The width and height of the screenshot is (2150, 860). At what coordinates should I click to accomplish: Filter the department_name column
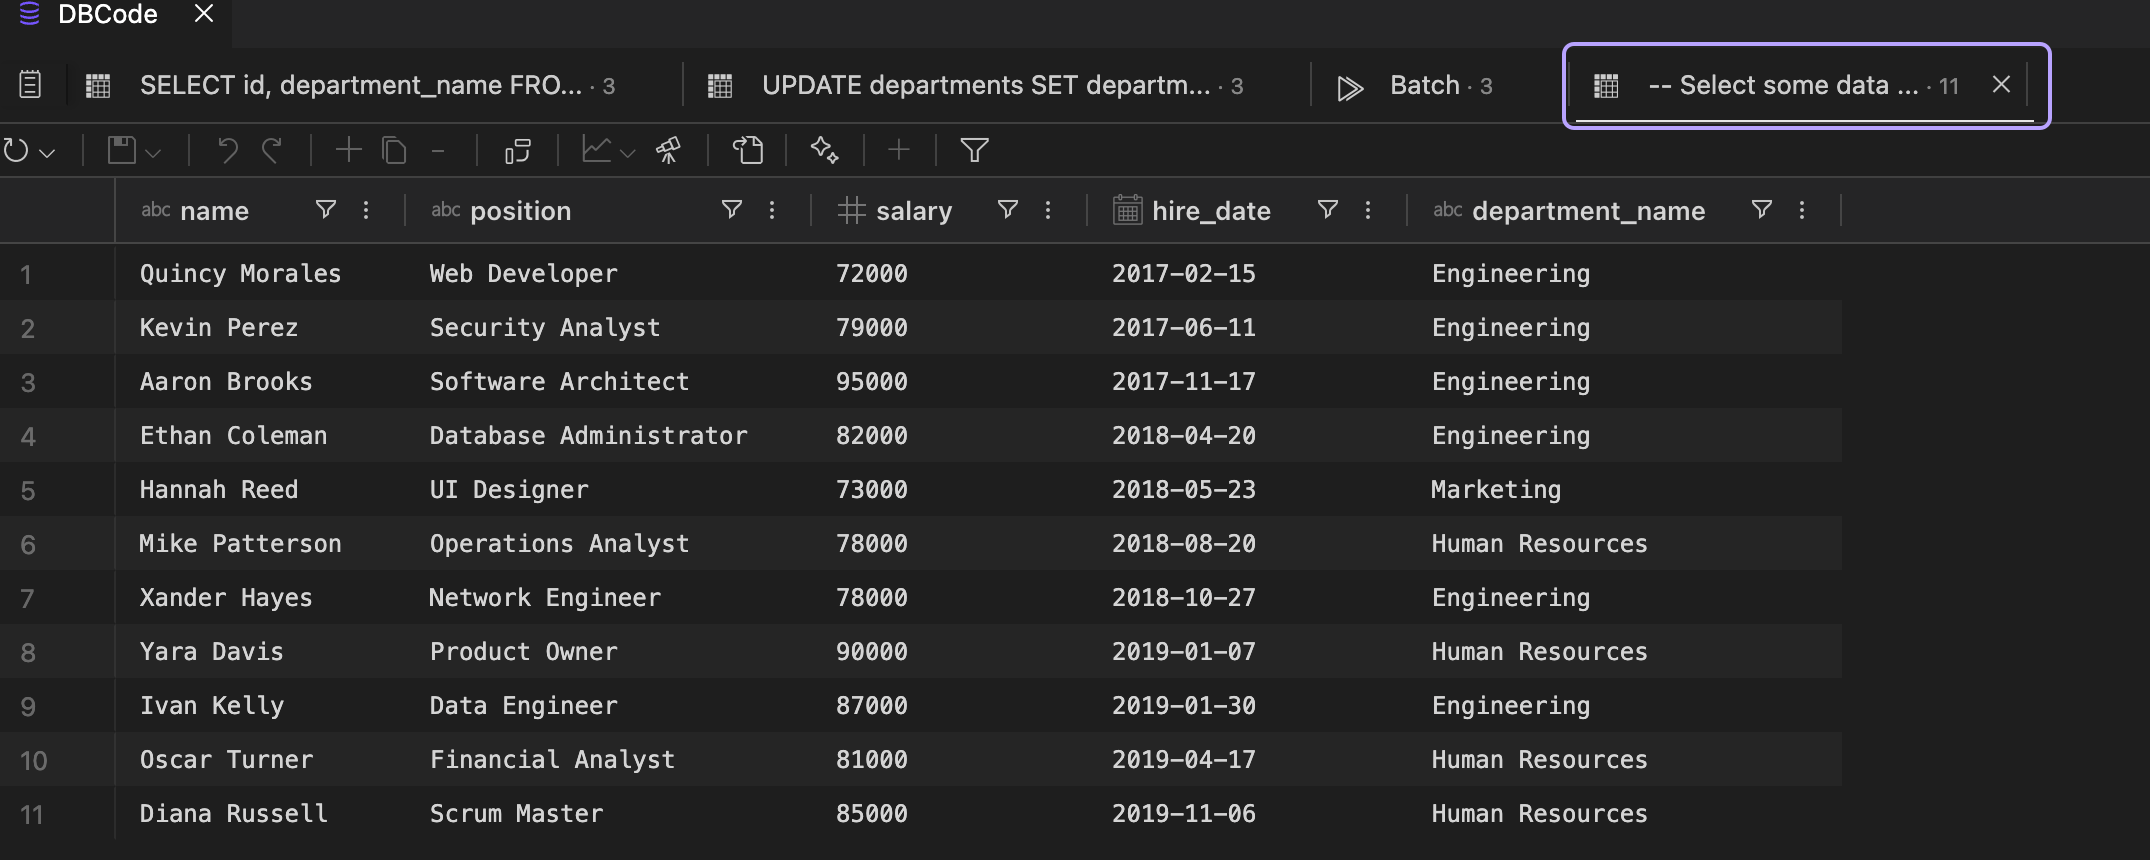coord(1762,210)
